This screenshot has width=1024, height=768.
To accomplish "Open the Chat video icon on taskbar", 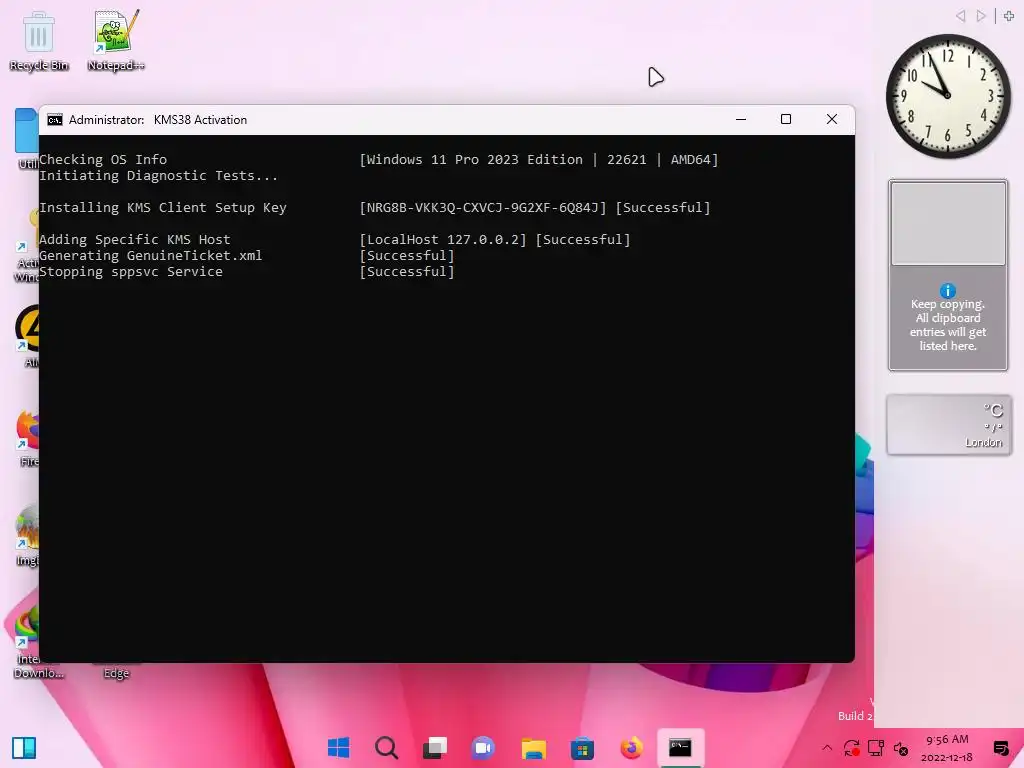I will (484, 748).
